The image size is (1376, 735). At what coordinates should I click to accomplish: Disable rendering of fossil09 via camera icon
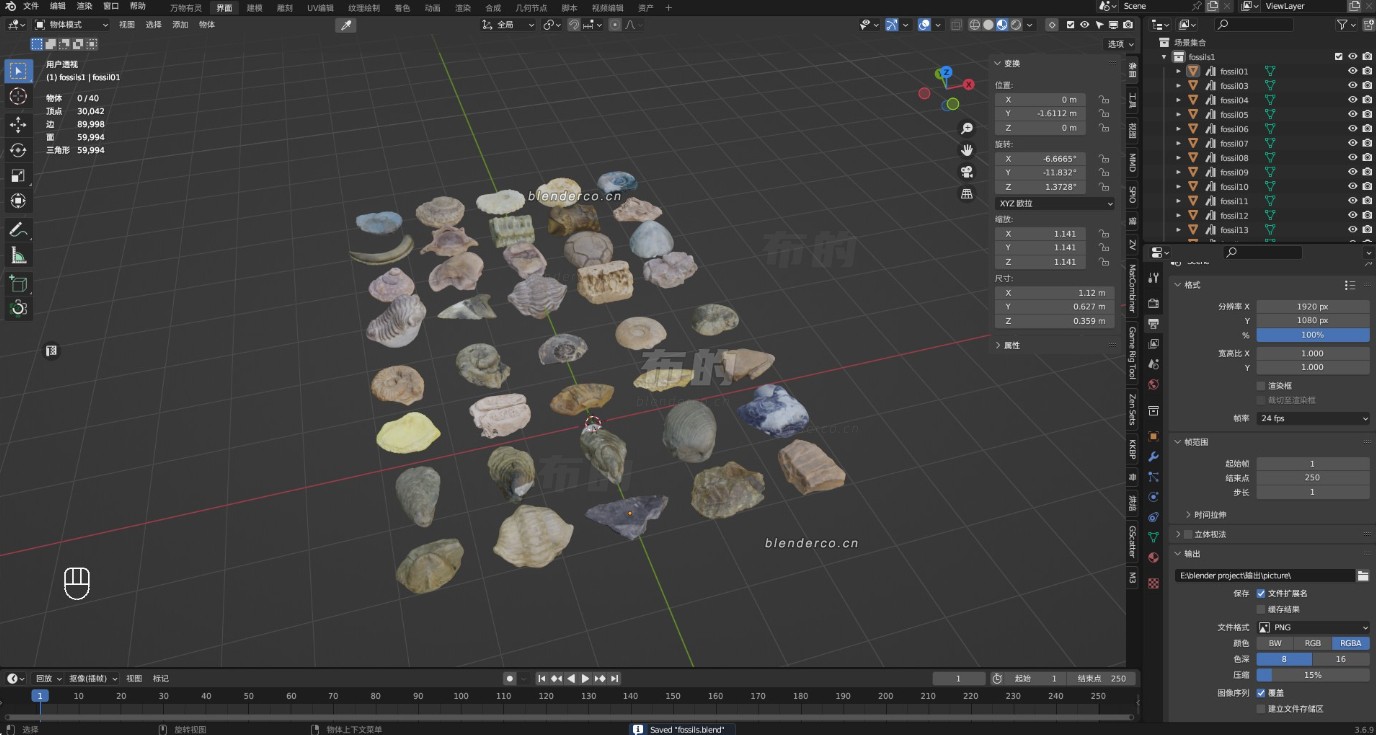coord(1367,172)
